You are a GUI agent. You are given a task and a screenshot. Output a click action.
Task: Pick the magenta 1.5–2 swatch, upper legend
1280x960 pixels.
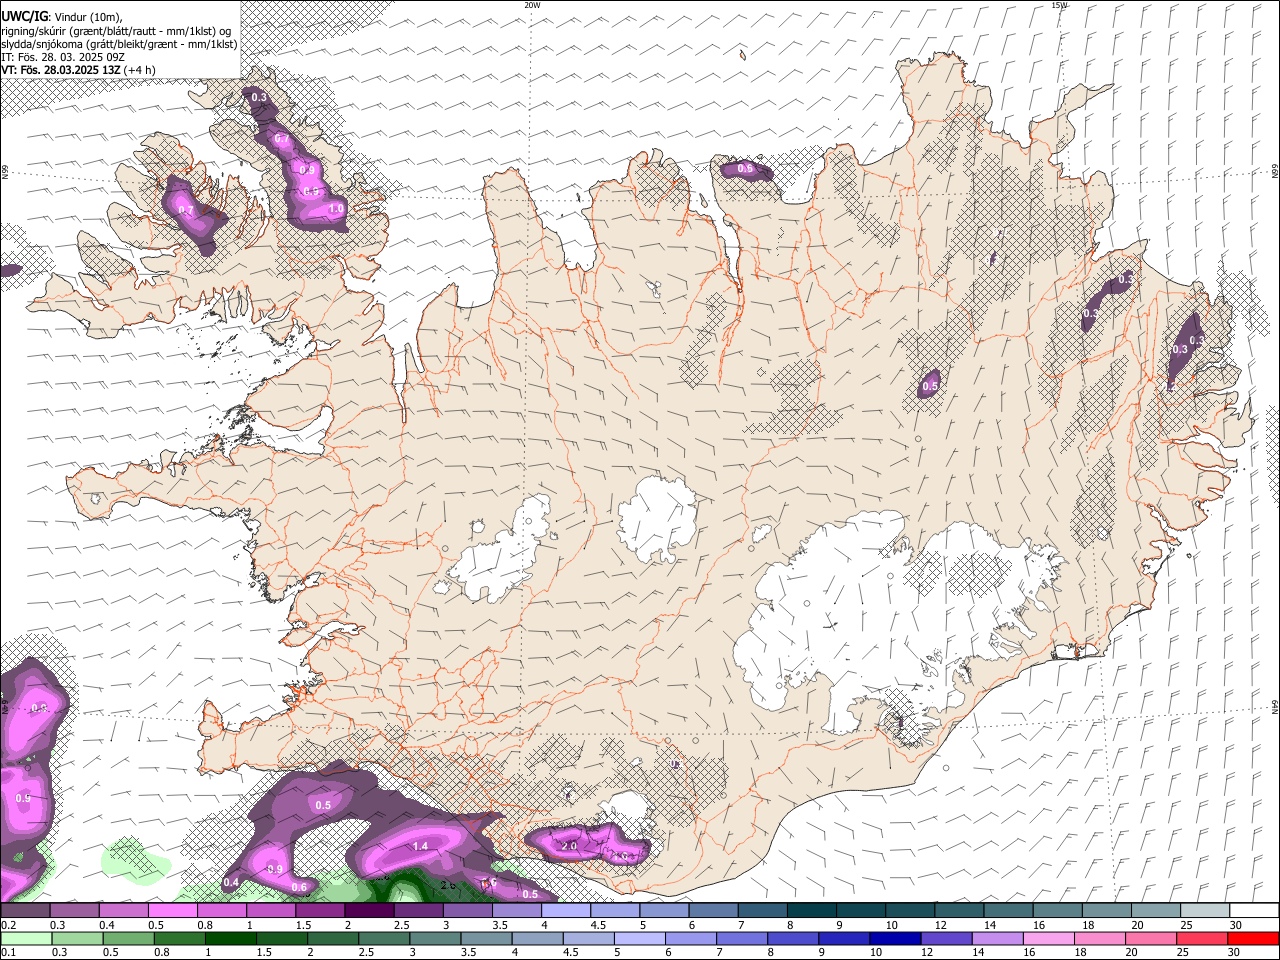tap(320, 911)
